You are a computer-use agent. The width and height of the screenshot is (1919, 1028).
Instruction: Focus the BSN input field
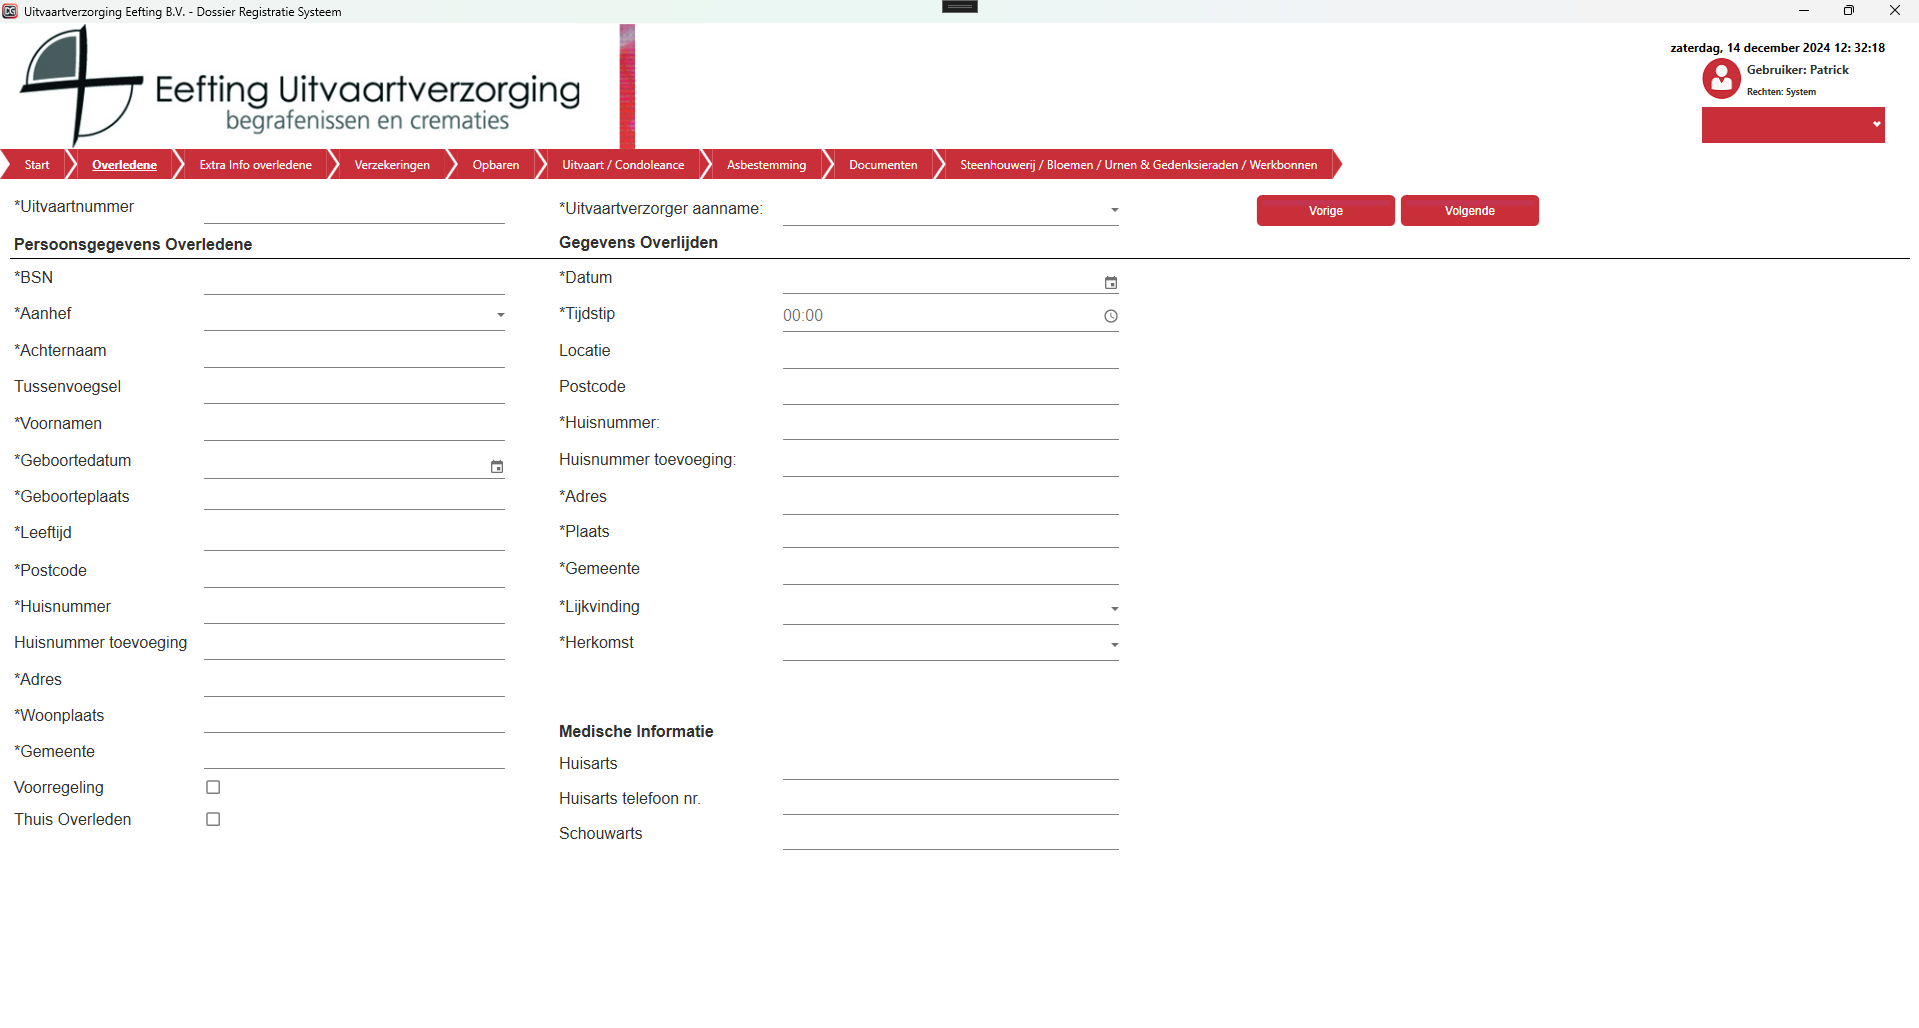click(354, 280)
